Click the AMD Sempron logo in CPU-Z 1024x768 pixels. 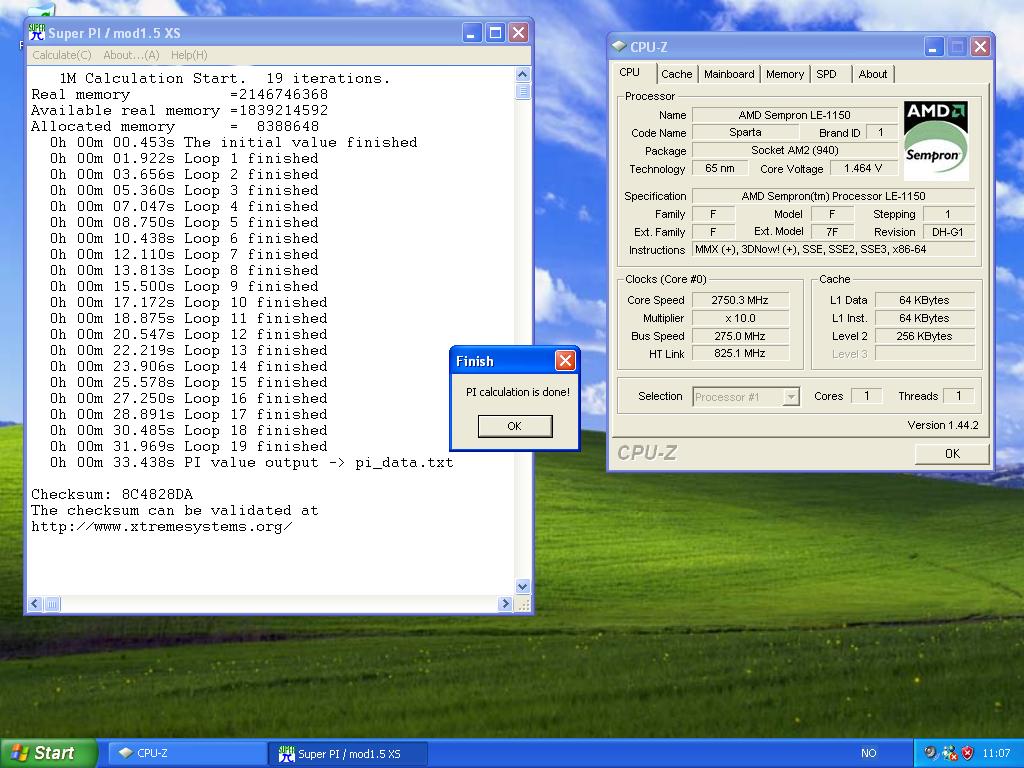pos(935,140)
